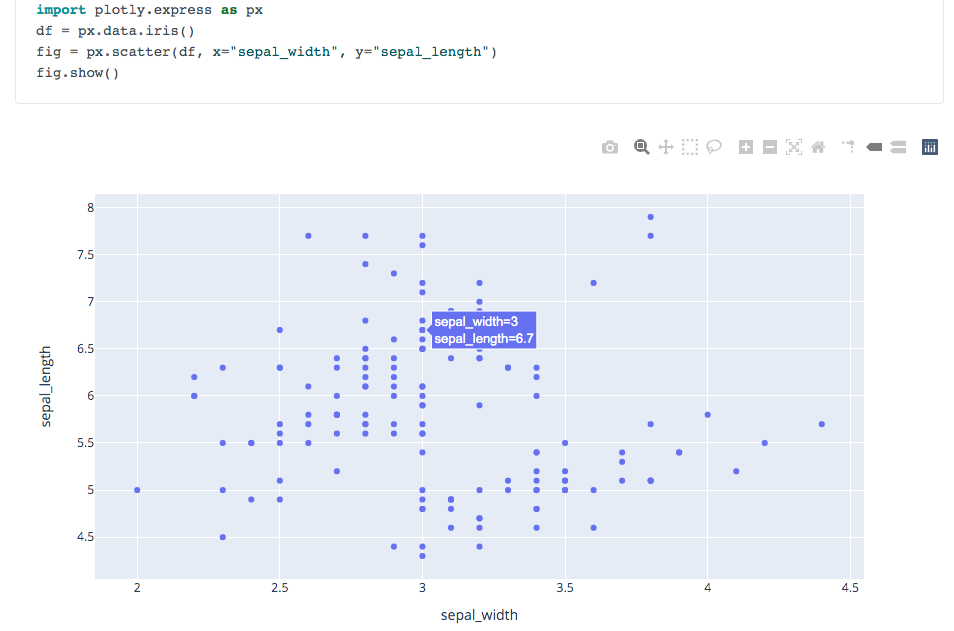Zoom in on the chart
The height and width of the screenshot is (631, 954).
click(x=745, y=147)
